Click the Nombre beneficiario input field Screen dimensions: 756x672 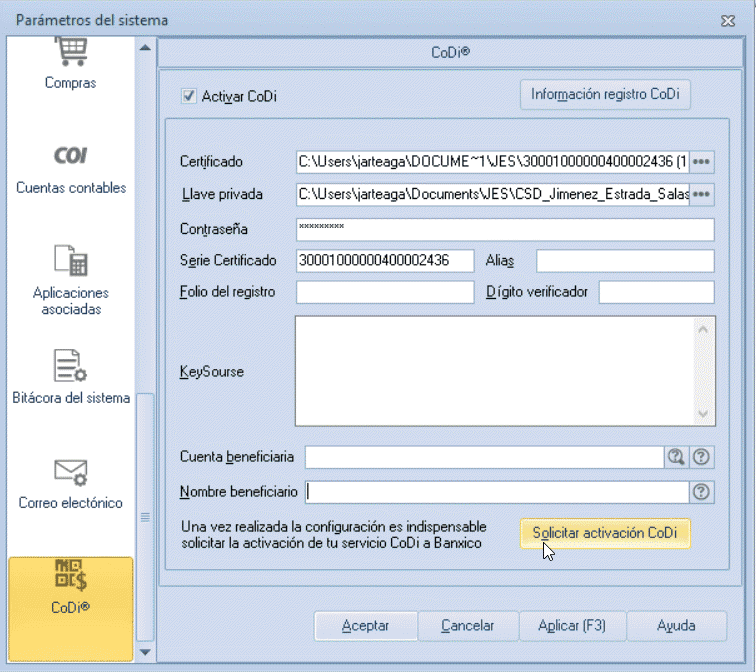click(x=497, y=492)
